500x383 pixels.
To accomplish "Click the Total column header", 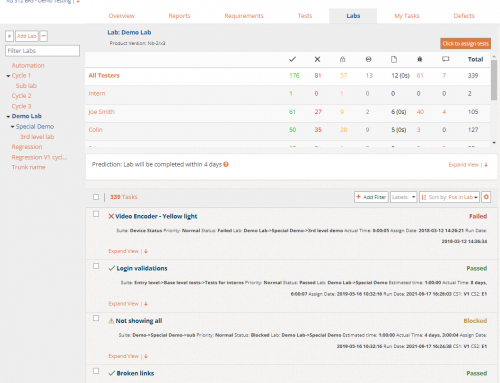I will click(475, 59).
